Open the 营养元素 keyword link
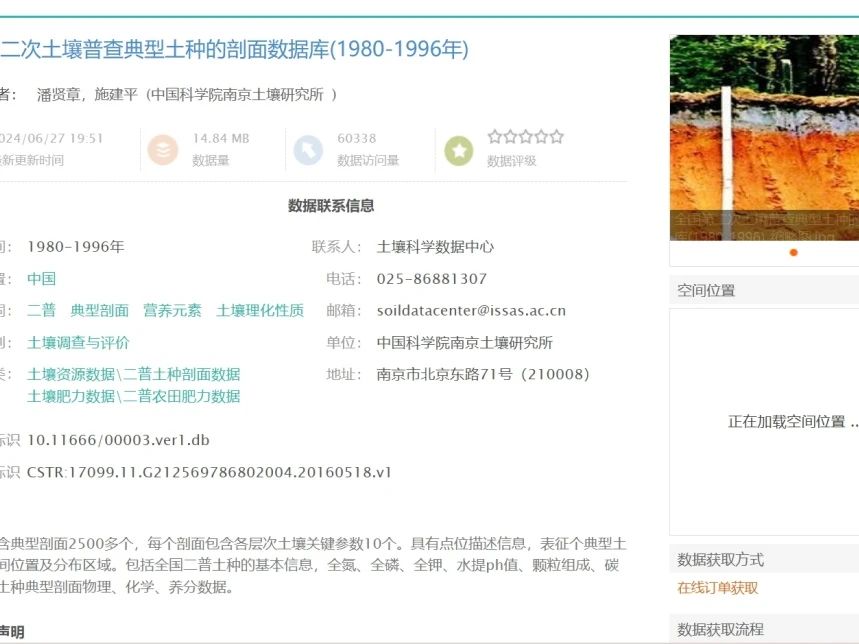Viewport: 859px width, 644px height. pyautogui.click(x=172, y=310)
